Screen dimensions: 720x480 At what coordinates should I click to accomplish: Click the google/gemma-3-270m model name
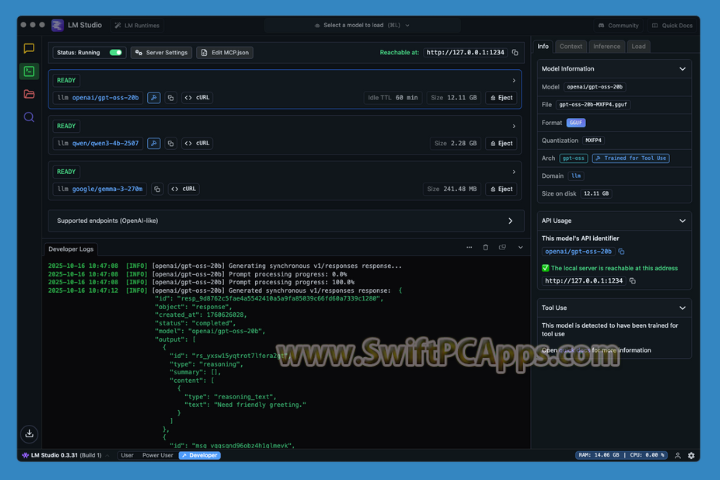pyautogui.click(x=107, y=189)
